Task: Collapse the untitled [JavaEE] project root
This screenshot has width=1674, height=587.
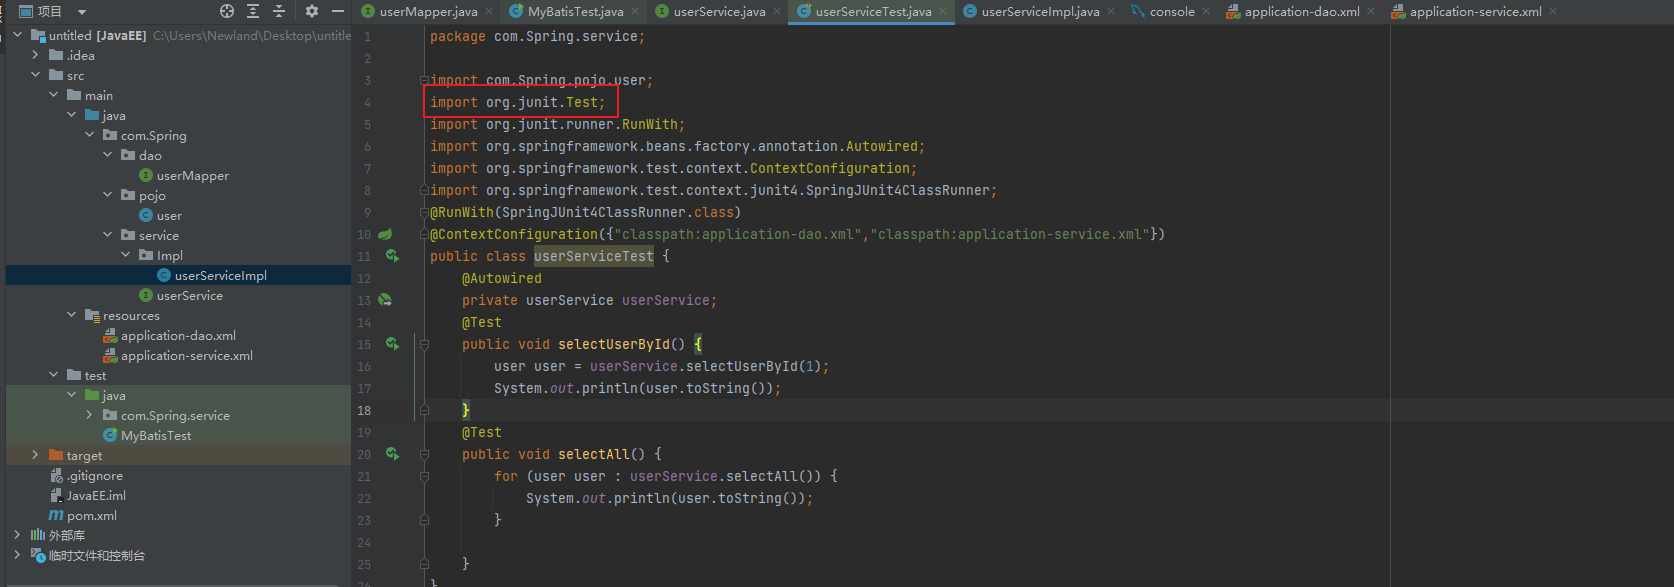Action: (x=17, y=35)
